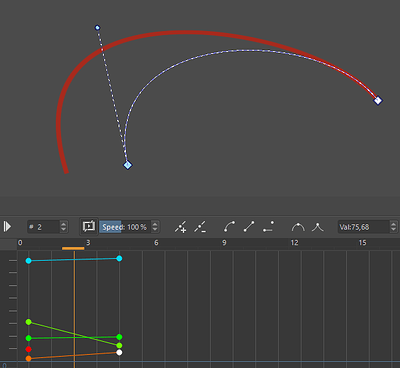This screenshot has height=368, width=400.
Task: Select the add keyframe node icon
Action: pyautogui.click(x=180, y=227)
